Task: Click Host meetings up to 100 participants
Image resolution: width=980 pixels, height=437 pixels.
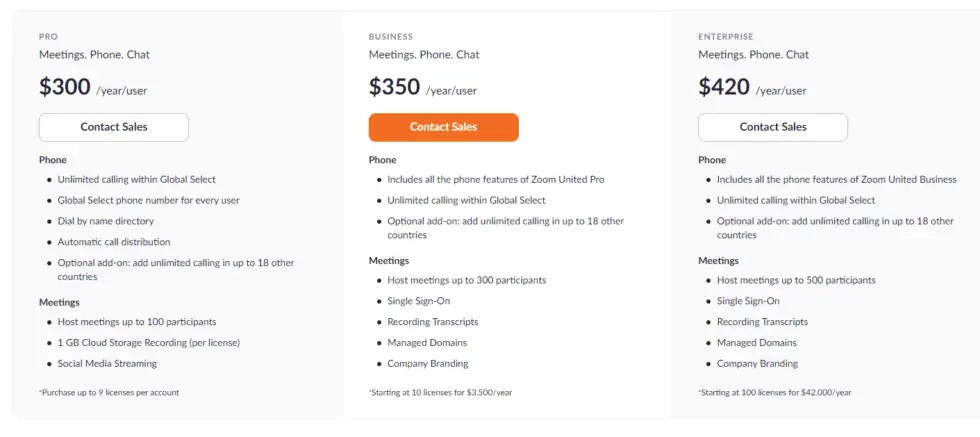Action: pyautogui.click(x=137, y=322)
